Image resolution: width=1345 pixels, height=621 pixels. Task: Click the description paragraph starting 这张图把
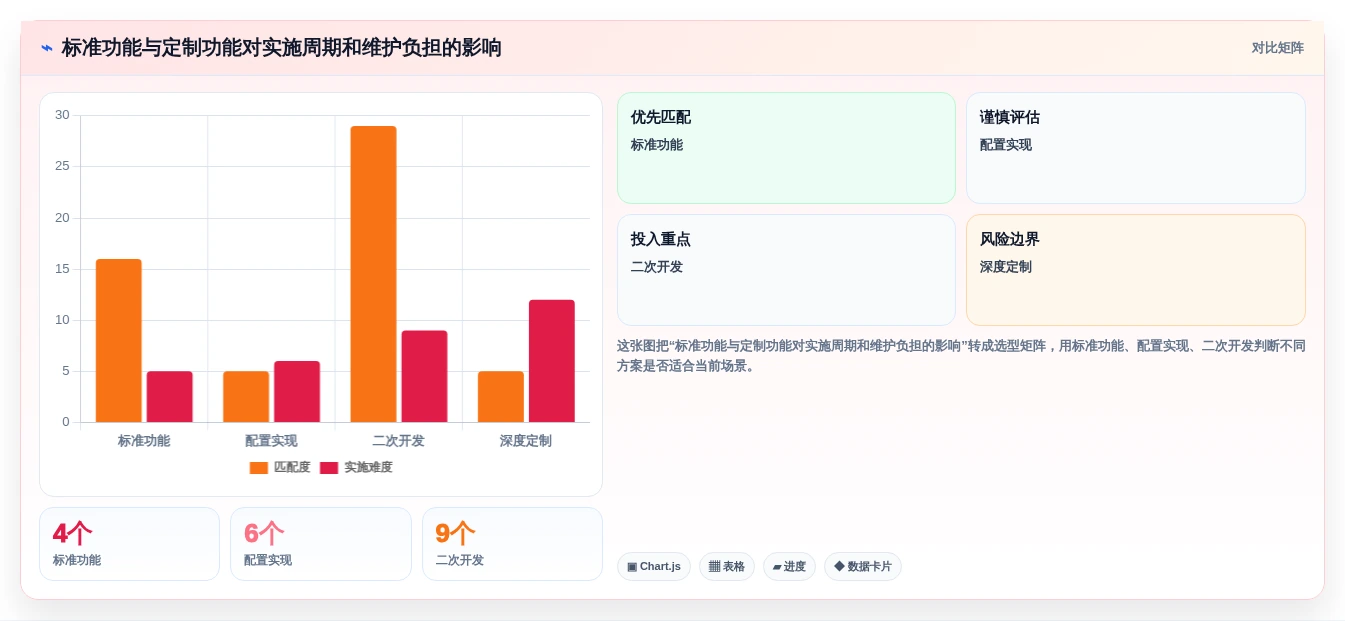[x=961, y=356]
